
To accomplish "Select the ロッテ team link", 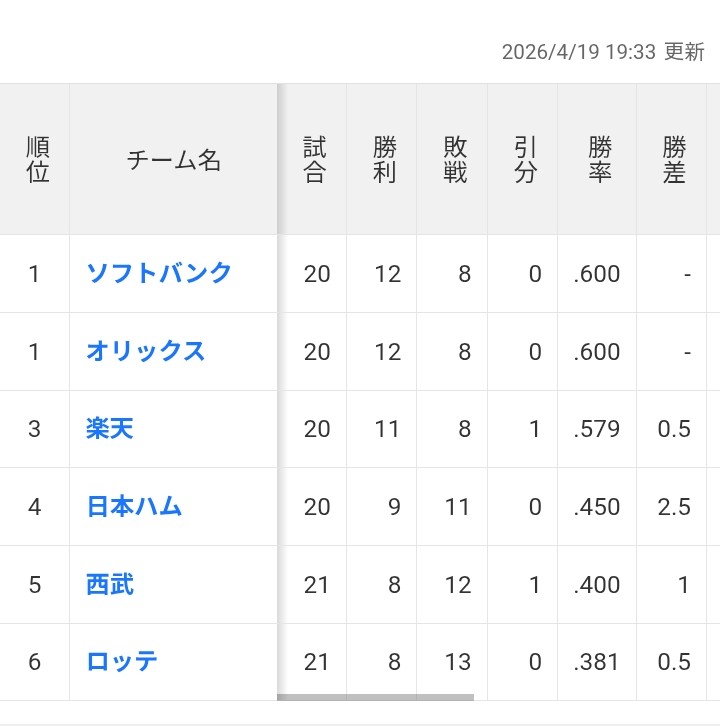I will 122,662.
